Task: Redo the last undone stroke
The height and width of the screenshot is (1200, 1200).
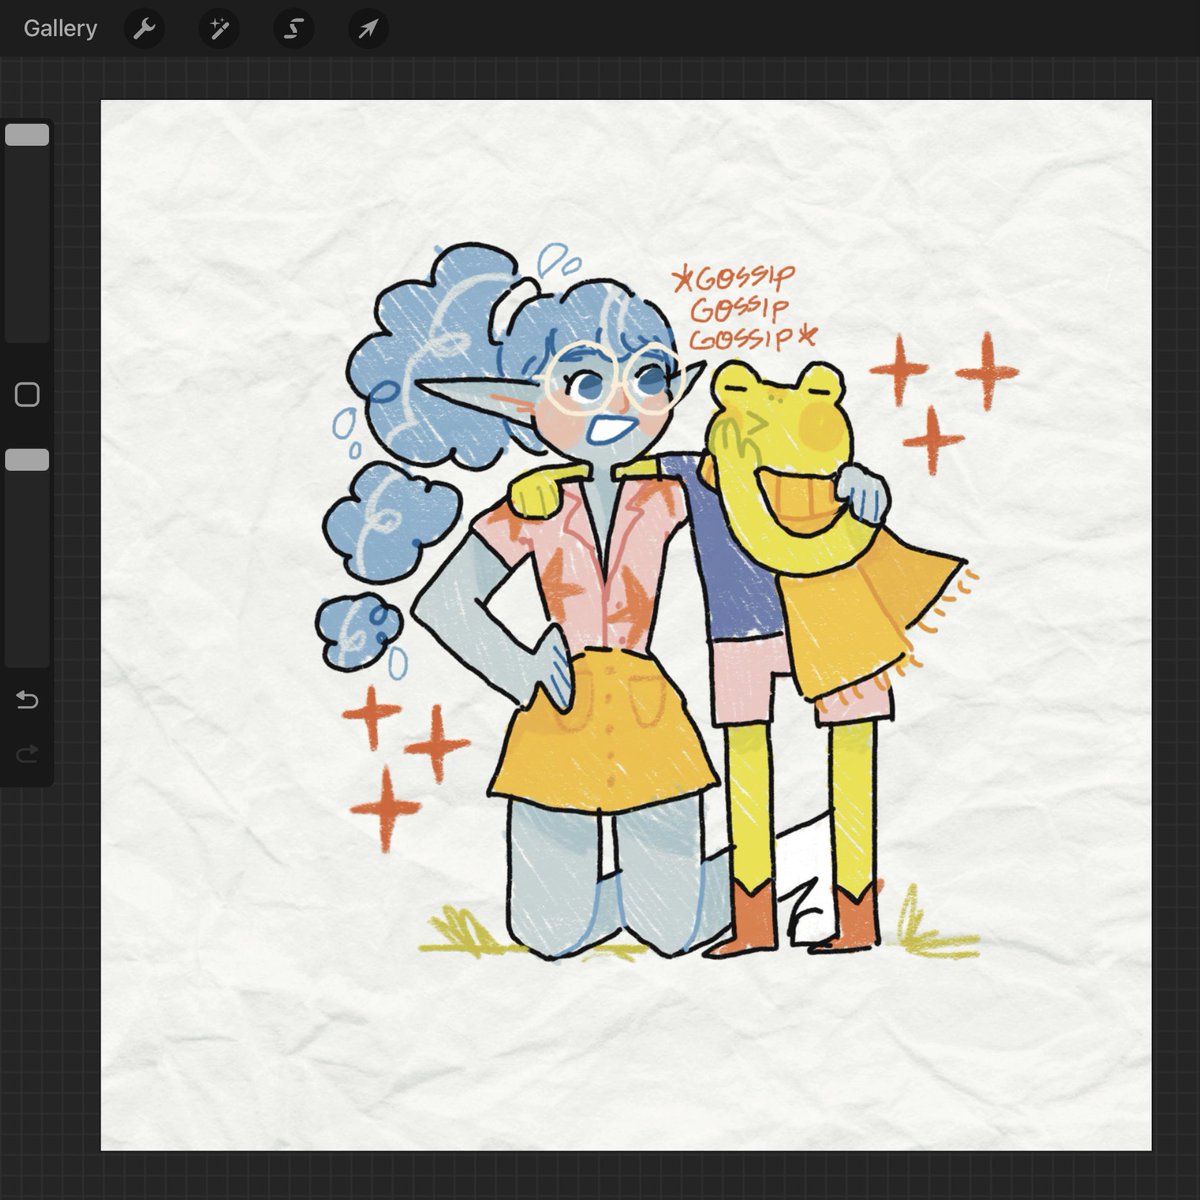Action: click(27, 754)
